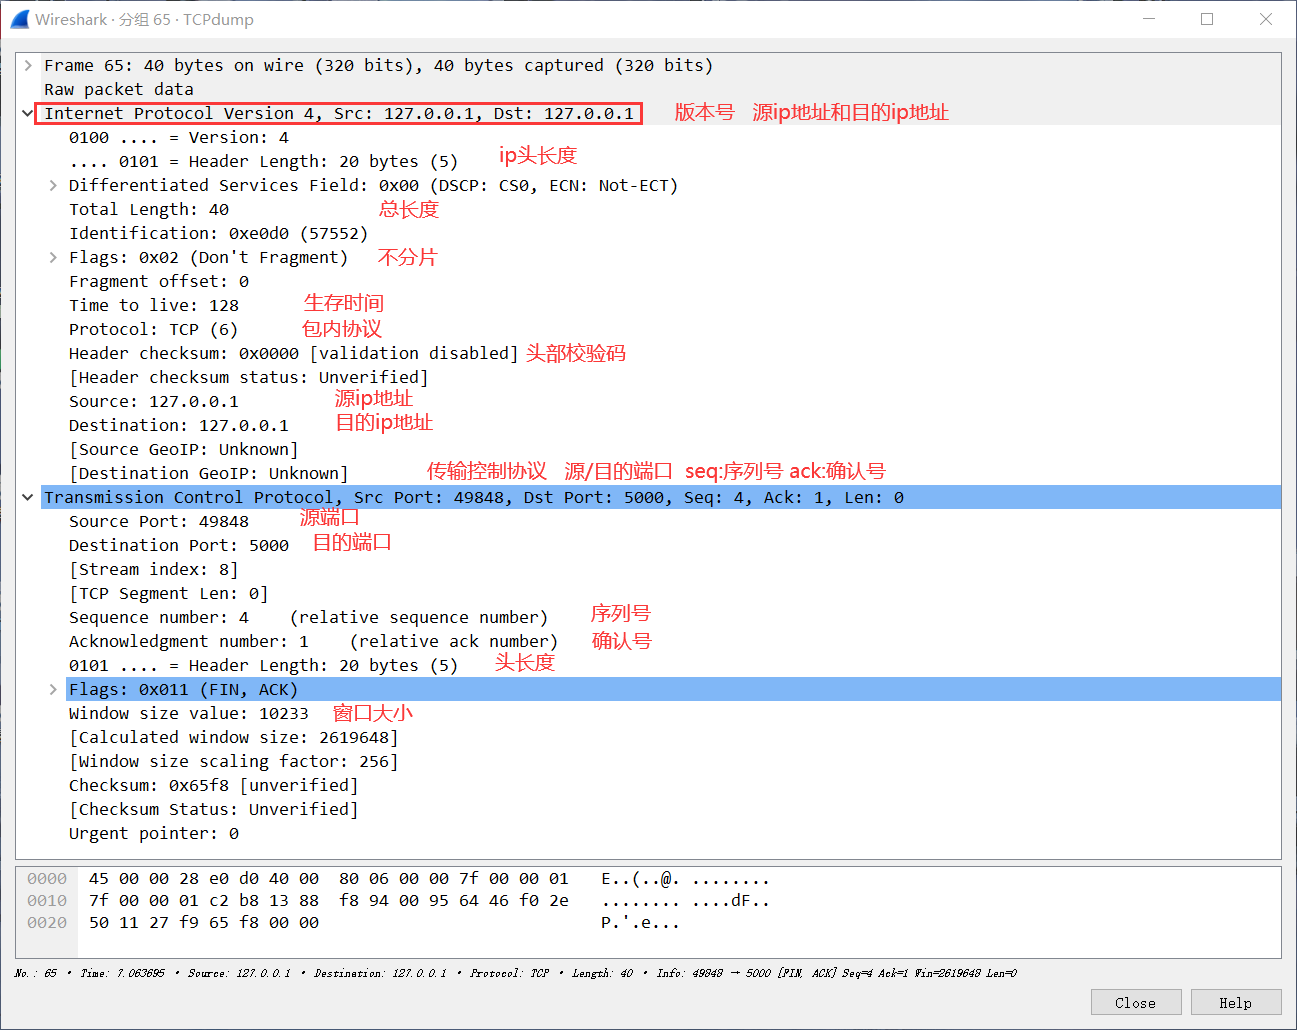Click the ASCII text 'P.'.e...' in bytes pane
Screen dimensions: 1297x1030
tap(640, 923)
